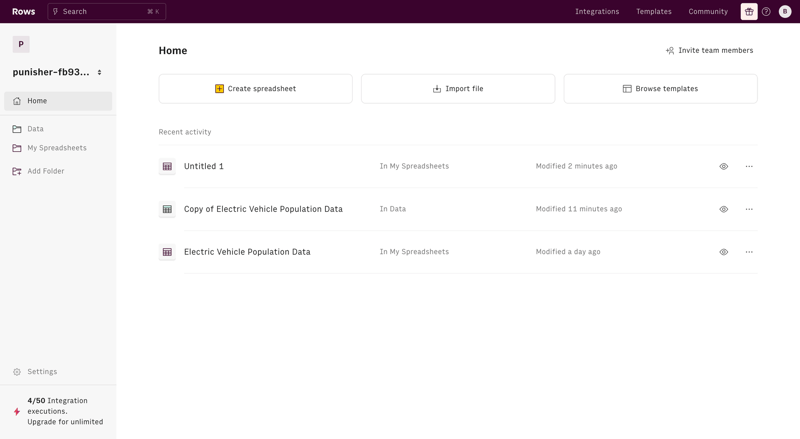This screenshot has height=439, width=800.
Task: Focus the Search field
Action: click(x=107, y=11)
